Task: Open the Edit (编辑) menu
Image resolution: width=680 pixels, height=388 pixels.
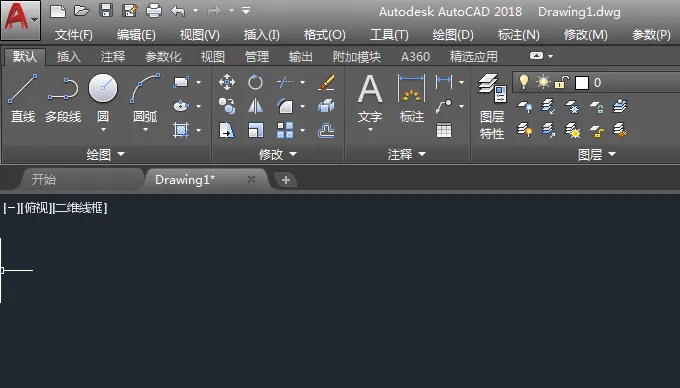Action: click(x=136, y=35)
